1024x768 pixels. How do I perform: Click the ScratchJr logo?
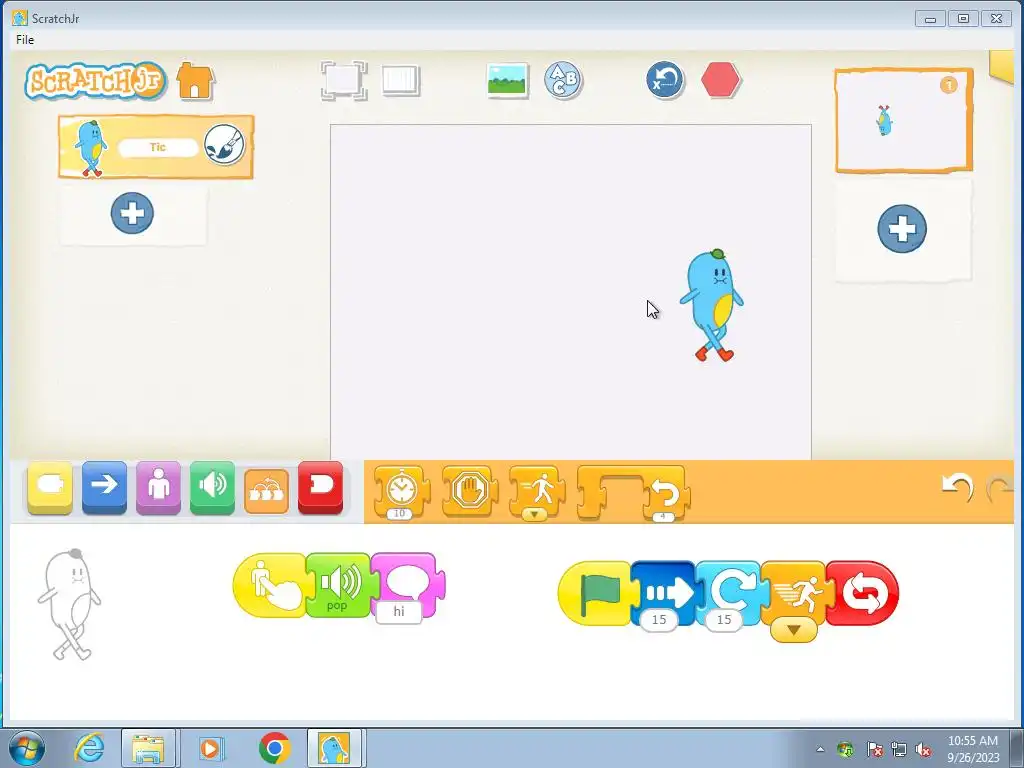[95, 81]
